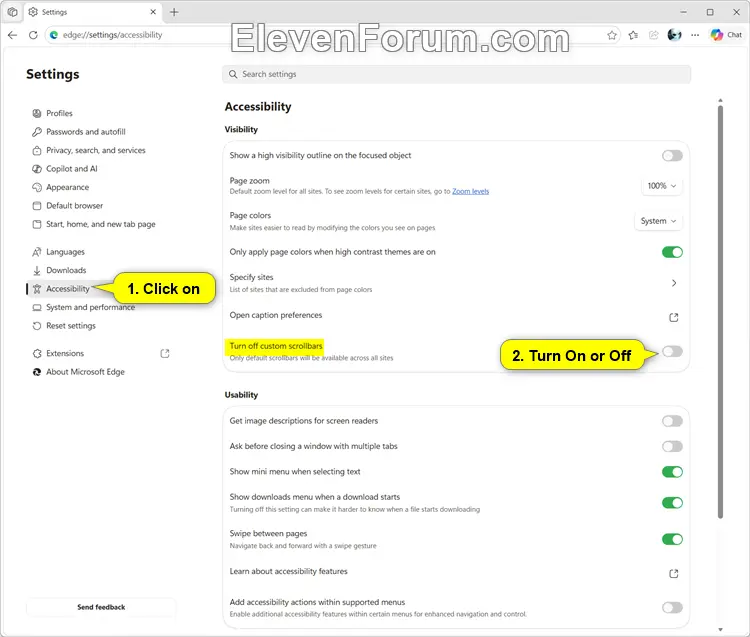Expand Specify sites chevron
This screenshot has height=637, width=750.
click(673, 283)
